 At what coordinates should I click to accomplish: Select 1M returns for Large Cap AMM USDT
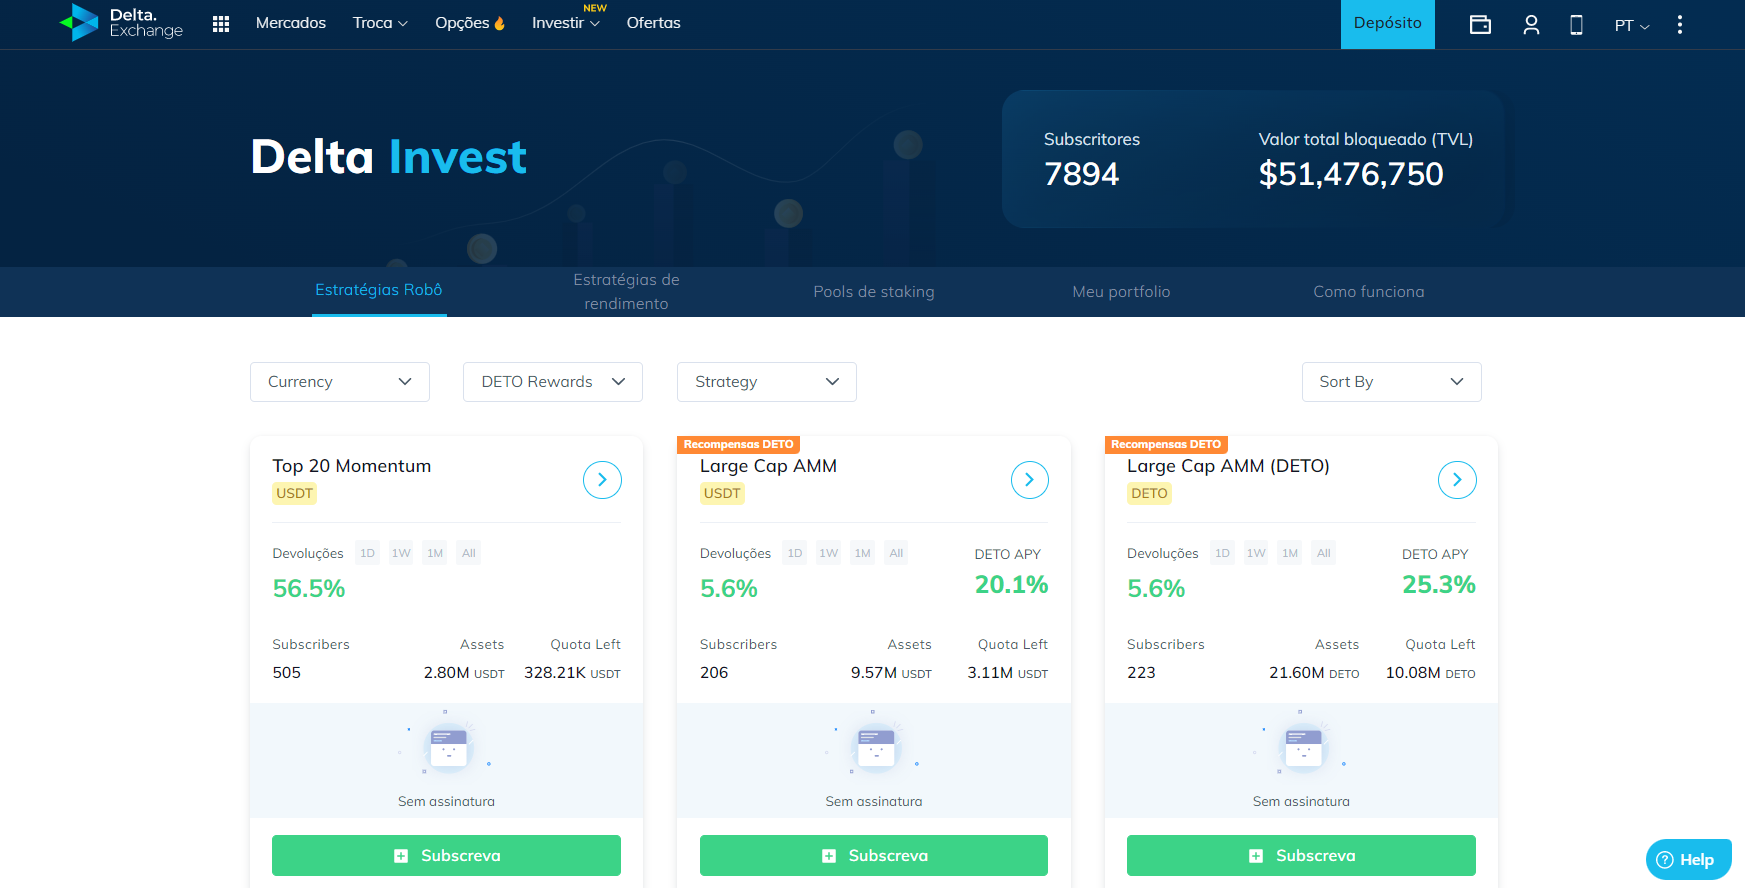pyautogui.click(x=863, y=553)
